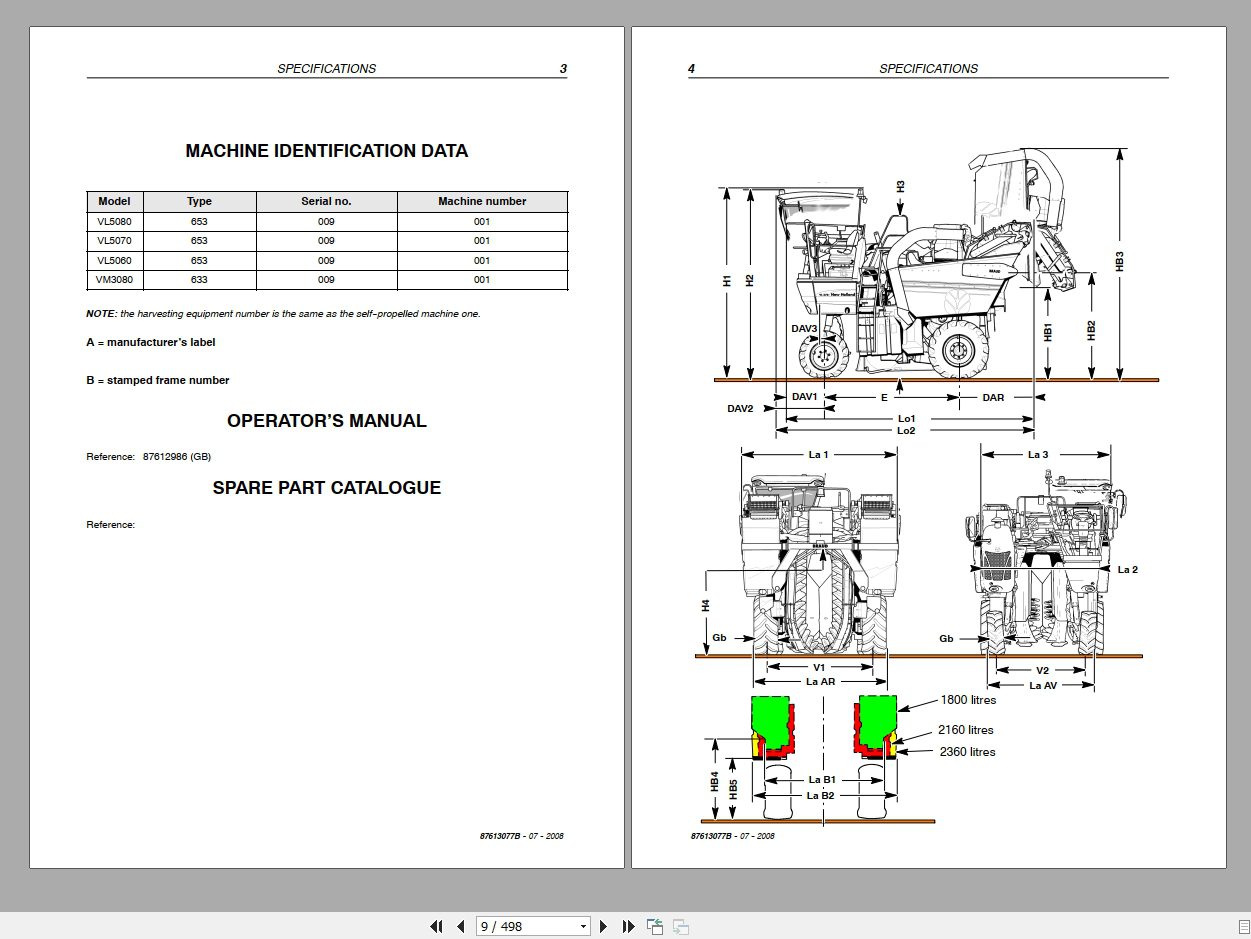Click the Type column header
This screenshot has height=939, width=1251.
click(199, 201)
